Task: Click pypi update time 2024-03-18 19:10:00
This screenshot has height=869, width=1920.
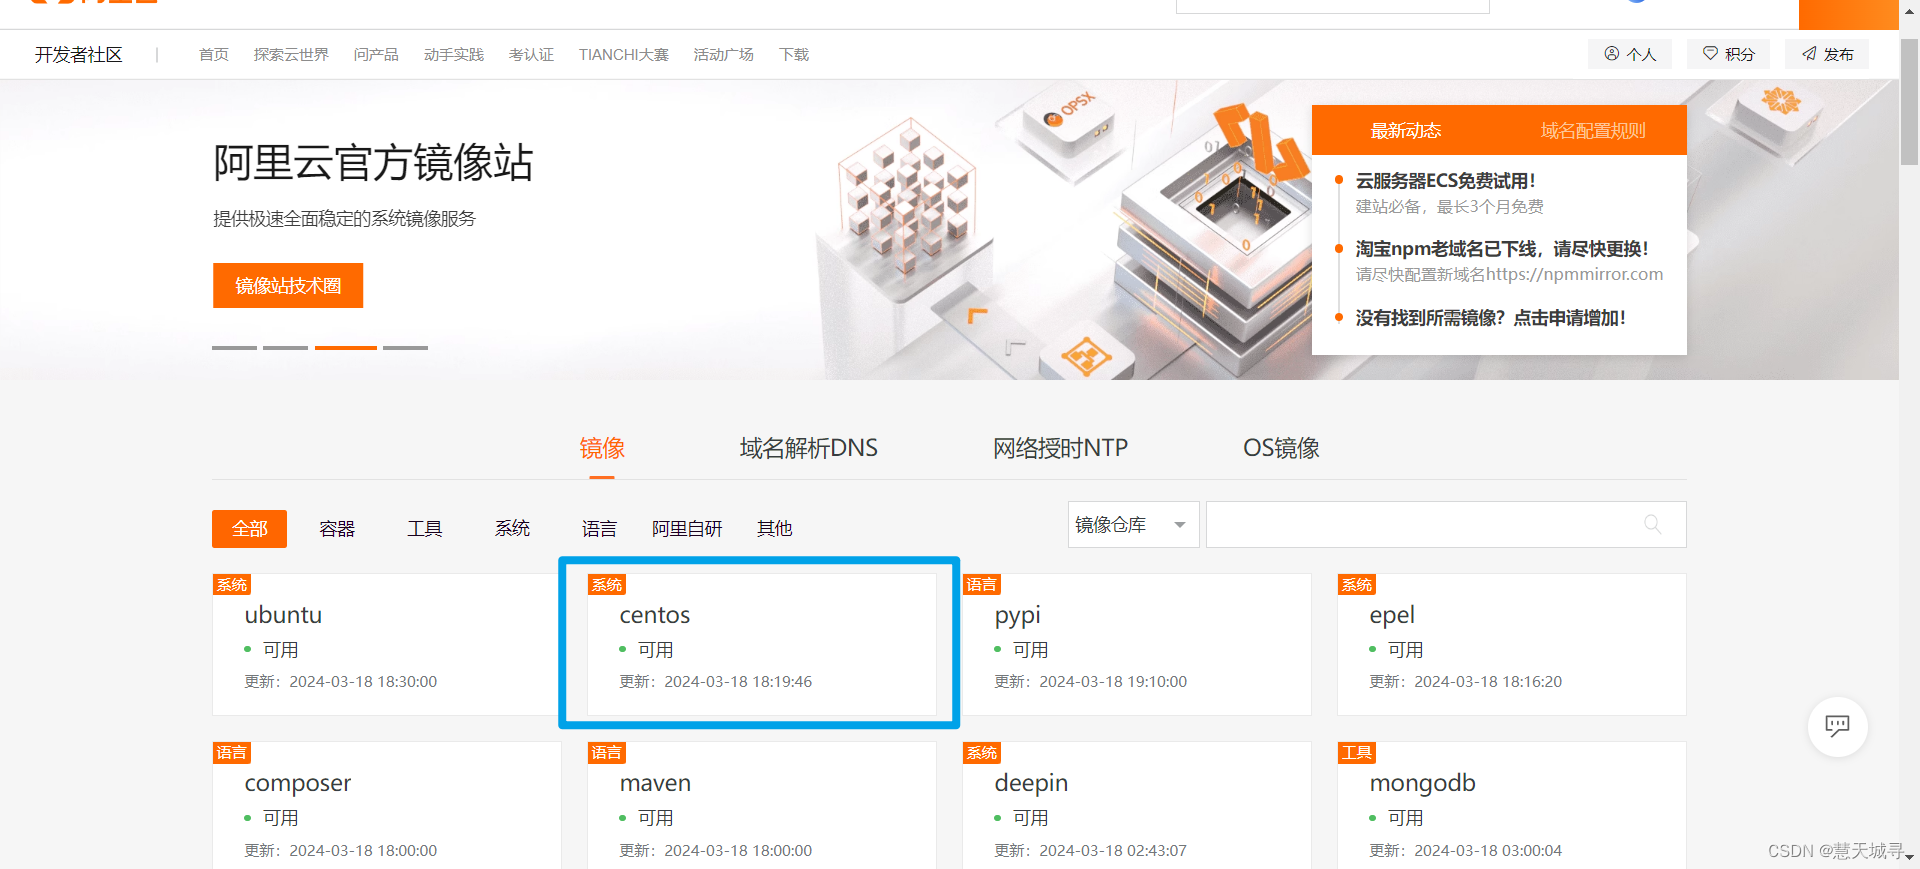Action: point(1113,682)
